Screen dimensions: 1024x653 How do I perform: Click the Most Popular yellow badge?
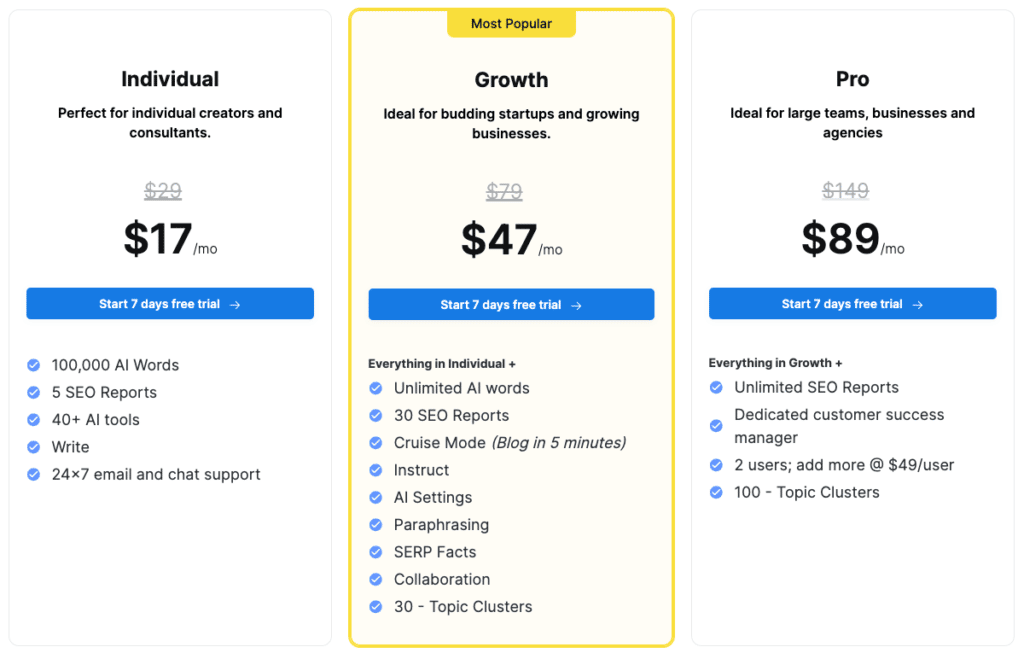coord(511,24)
